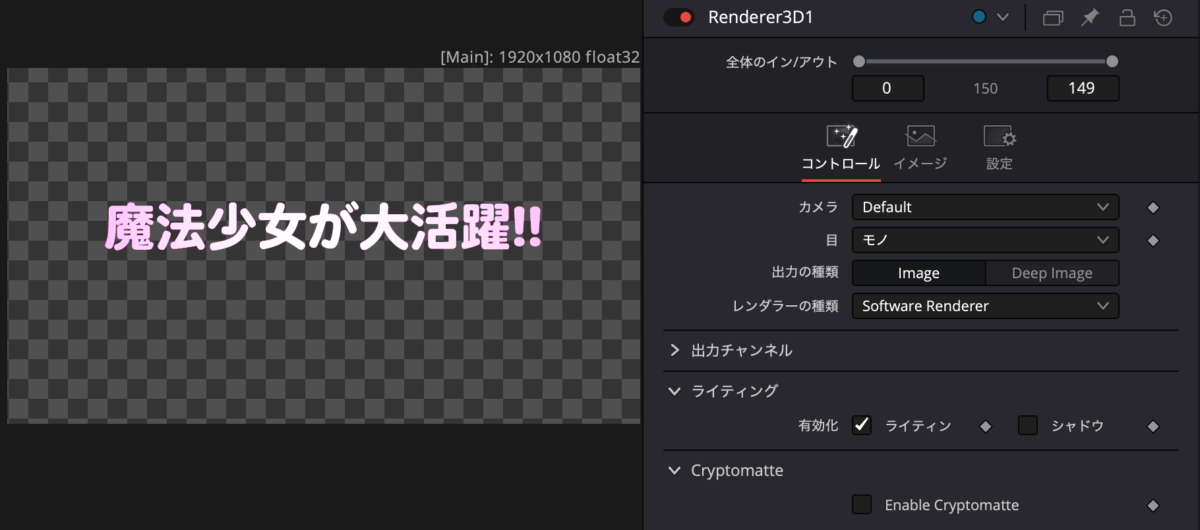Click the picture icon above イメージ
The width and height of the screenshot is (1200, 530).
920,136
